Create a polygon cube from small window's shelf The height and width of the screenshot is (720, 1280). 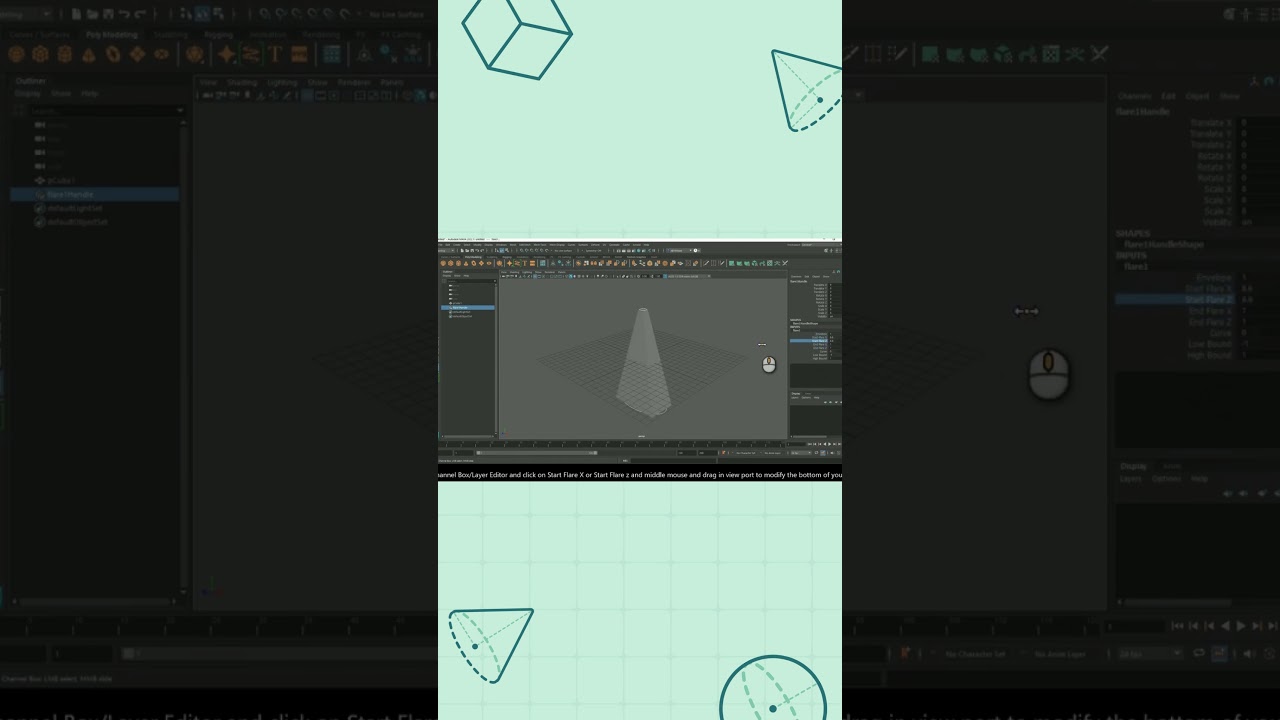point(451,263)
